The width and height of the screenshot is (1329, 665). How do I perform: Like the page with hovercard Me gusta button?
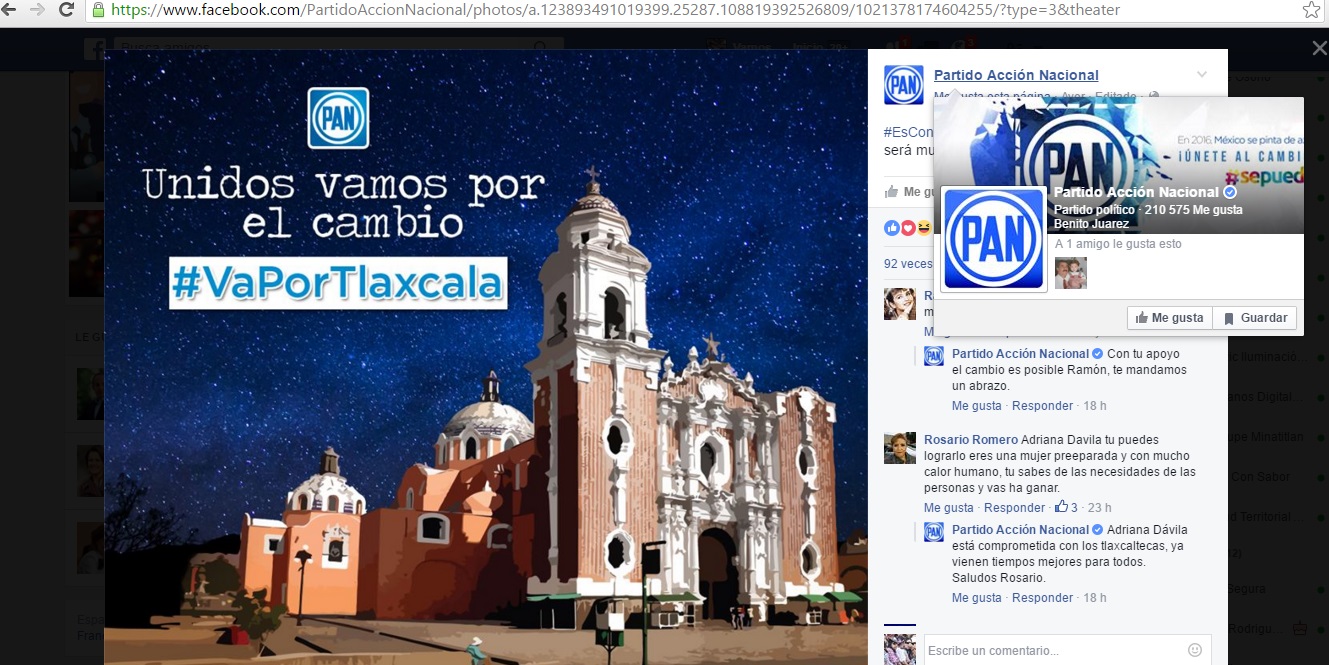1170,318
